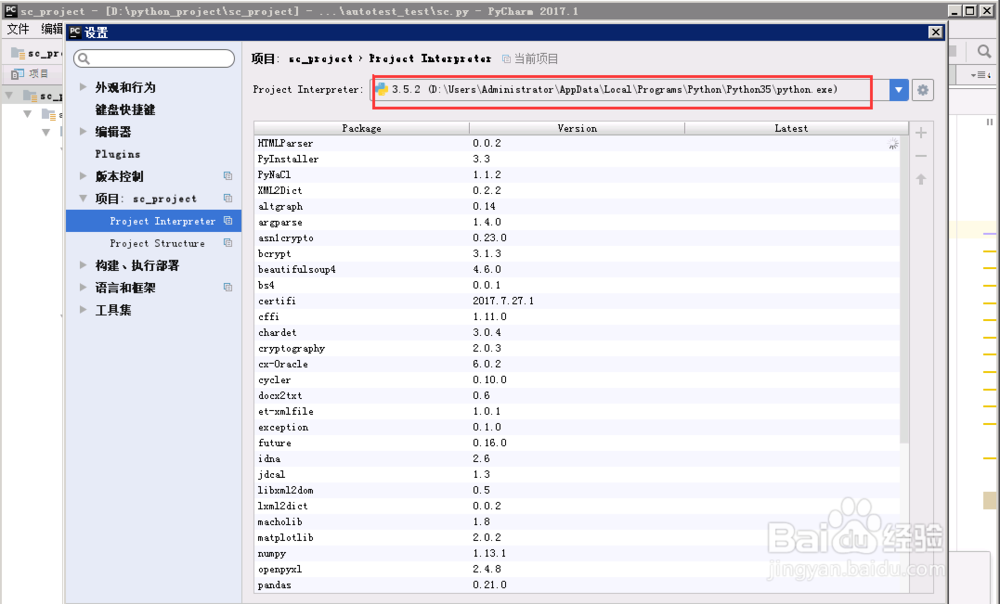Open the Project Interpreter dropdown arrow
This screenshot has width=1000, height=604.
898,90
